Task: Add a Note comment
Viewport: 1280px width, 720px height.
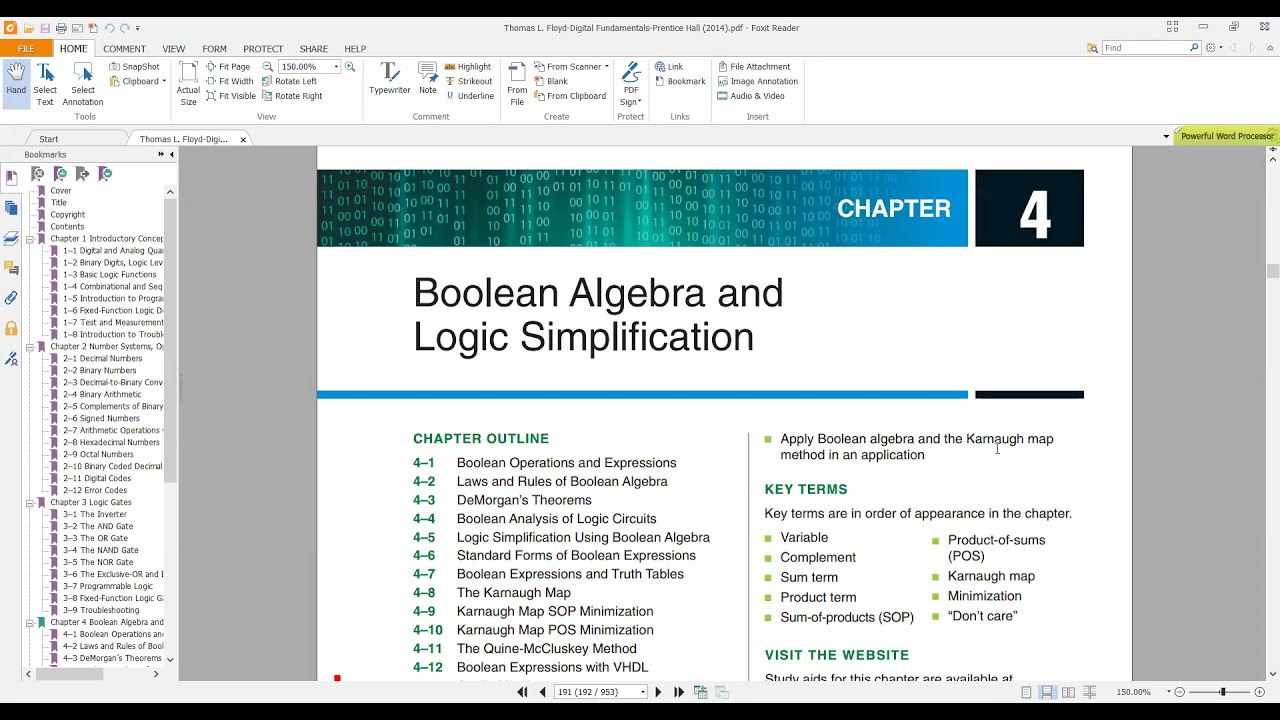Action: coord(428,79)
